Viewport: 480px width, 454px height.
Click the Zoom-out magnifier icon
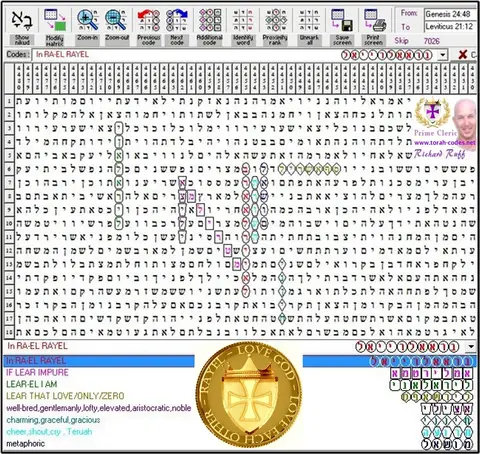(x=116, y=20)
